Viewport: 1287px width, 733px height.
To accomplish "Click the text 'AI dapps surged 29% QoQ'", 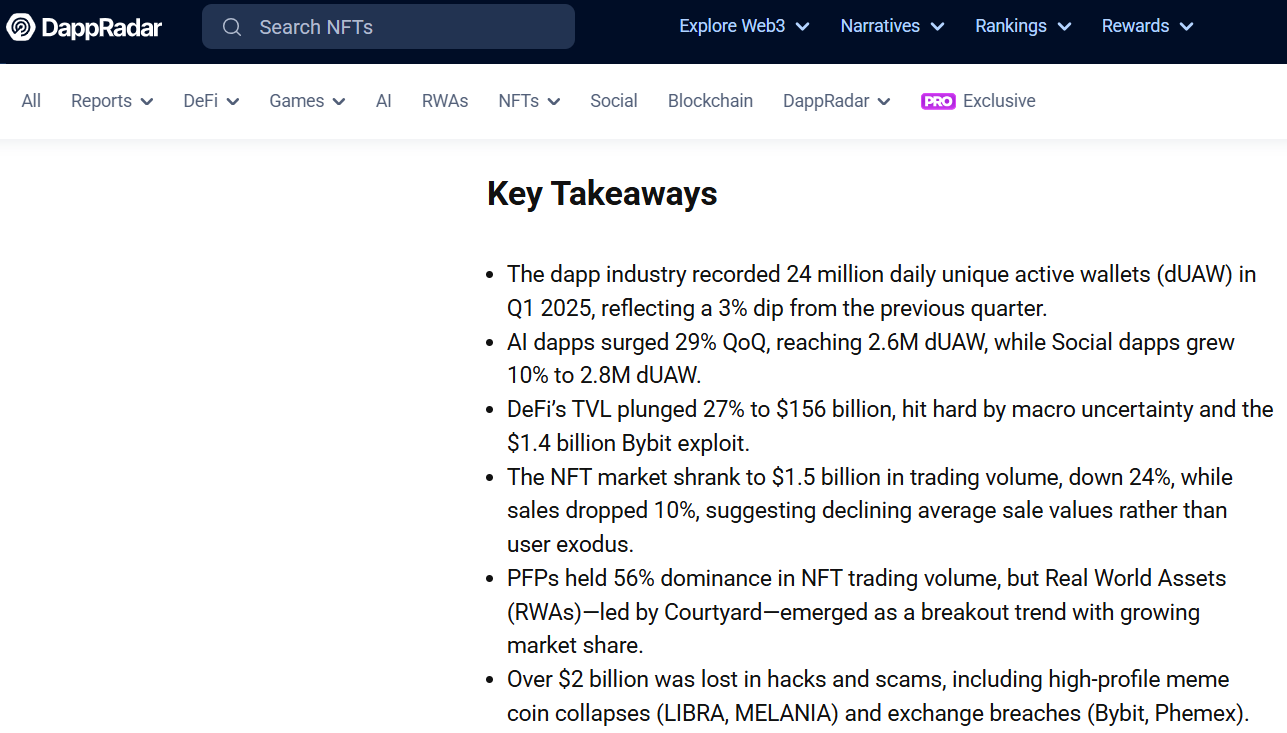I will [x=638, y=342].
